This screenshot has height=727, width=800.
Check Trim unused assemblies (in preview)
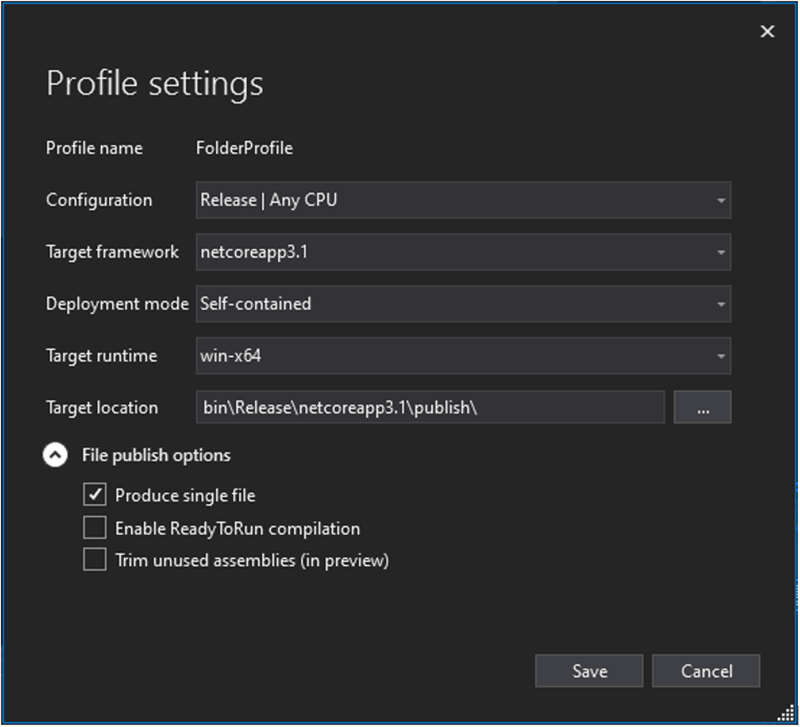pyautogui.click(x=95, y=560)
